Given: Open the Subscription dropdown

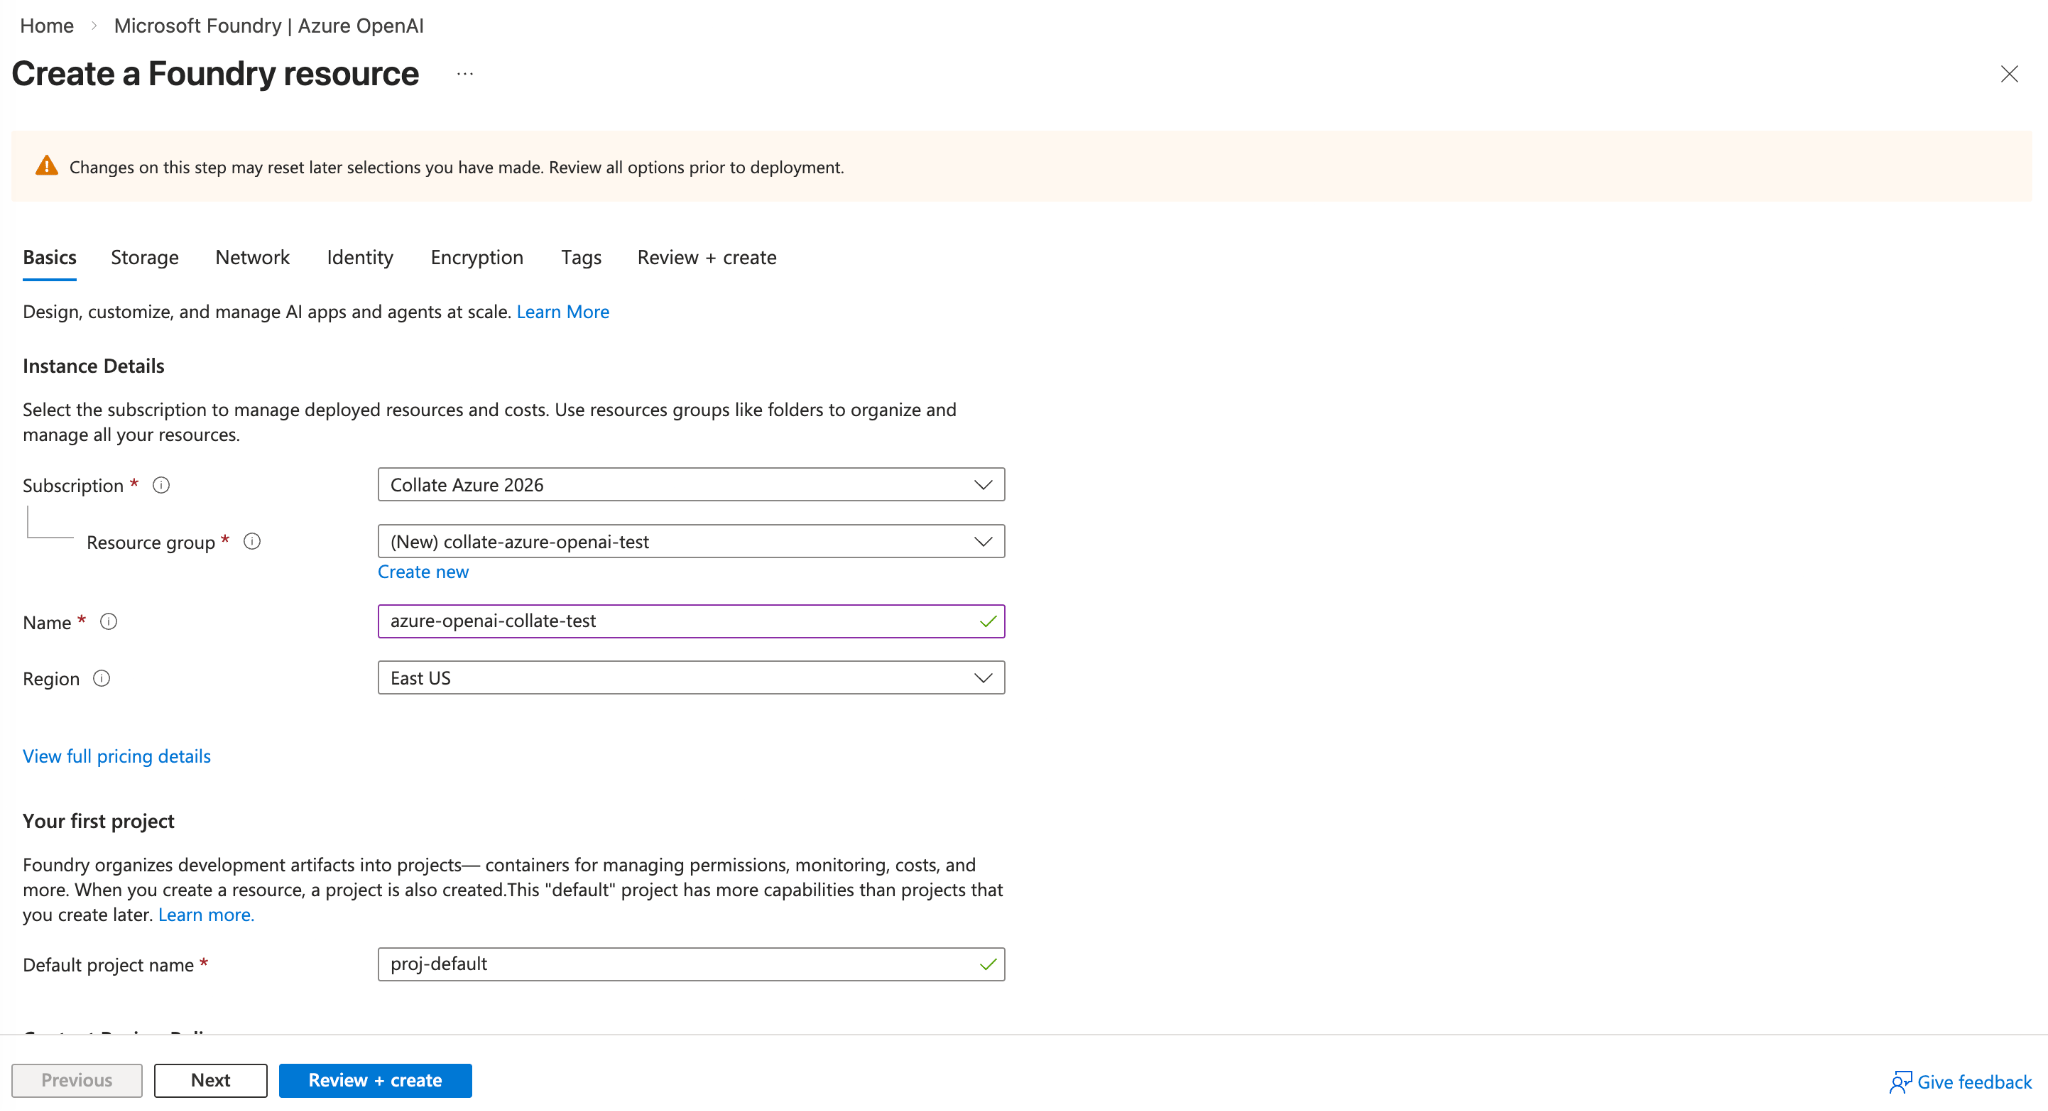Looking at the screenshot, I should click(691, 485).
